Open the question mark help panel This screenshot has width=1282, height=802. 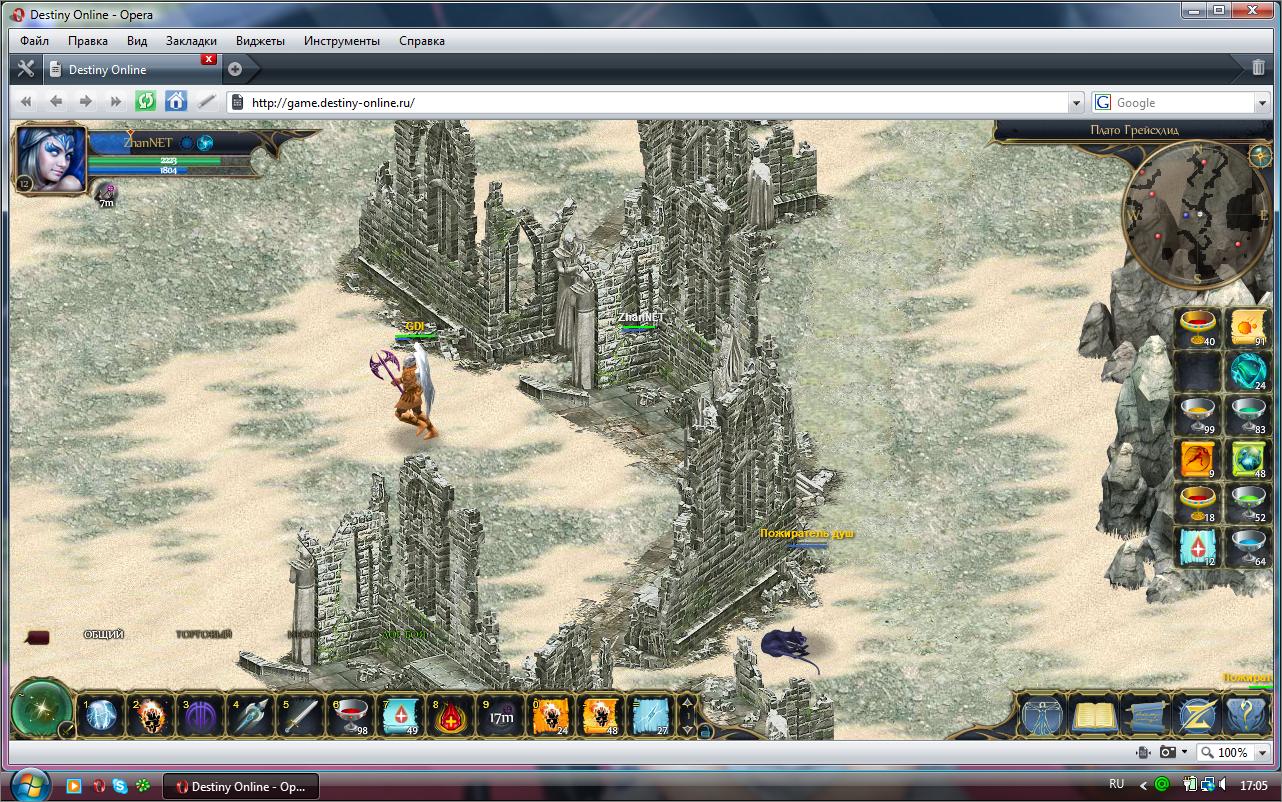click(1246, 716)
